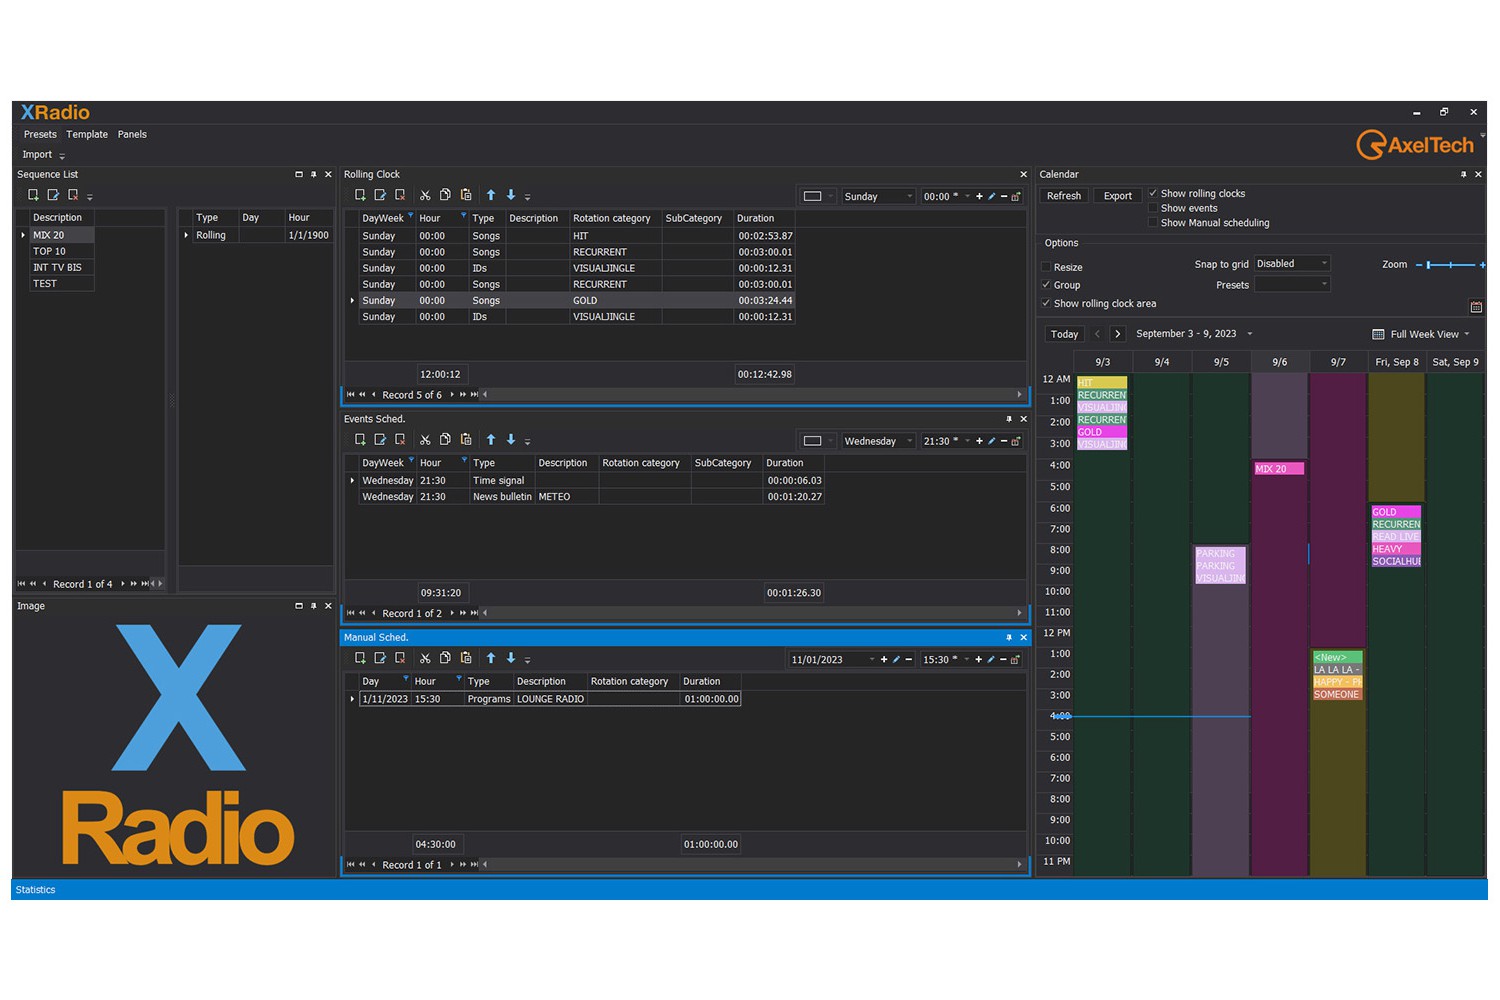Screen dimensions: 1500x1000
Task: Click the cut icon in Rolling Clock toolbar
Action: coord(425,196)
